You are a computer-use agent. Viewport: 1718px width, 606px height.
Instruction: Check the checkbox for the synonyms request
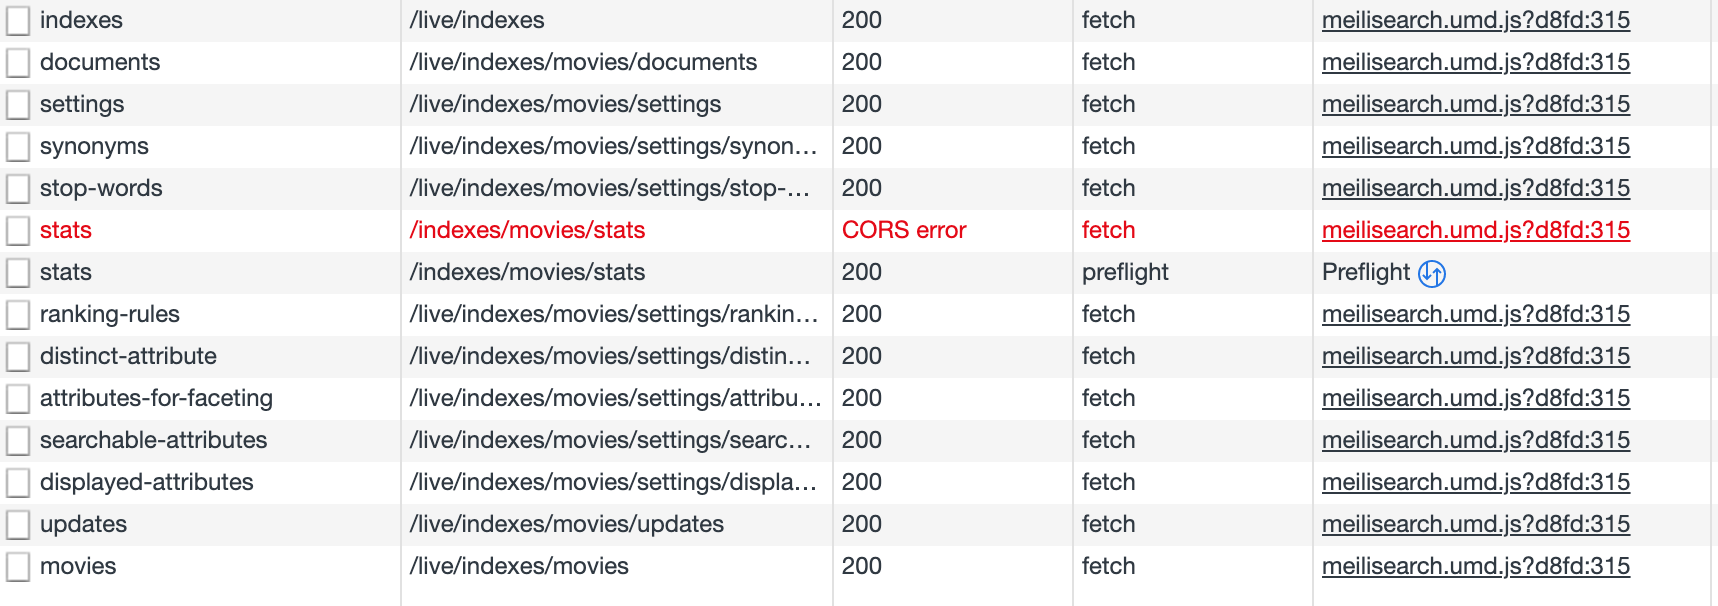pos(18,145)
